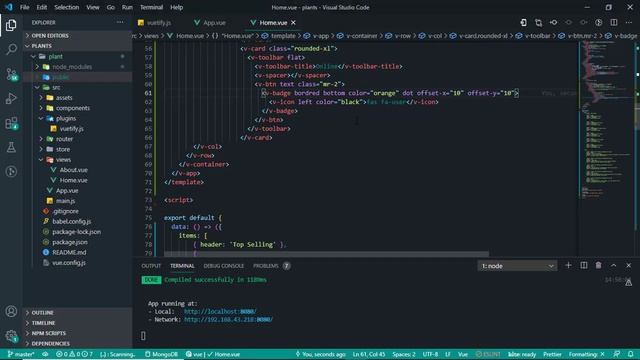This screenshot has height=360, width=640.
Task: Click 'Ln 61, Col 45' cursor position
Action: click(369, 354)
